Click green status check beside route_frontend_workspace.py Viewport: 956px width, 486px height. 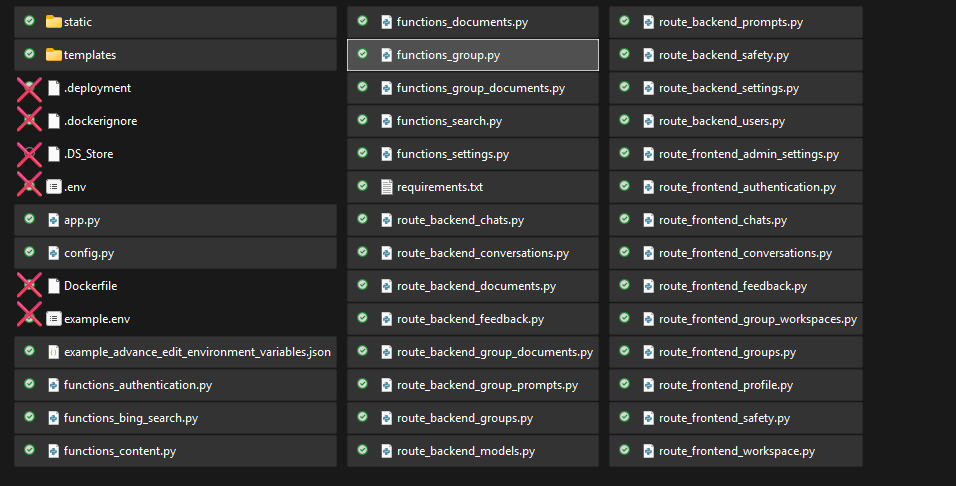coord(624,451)
